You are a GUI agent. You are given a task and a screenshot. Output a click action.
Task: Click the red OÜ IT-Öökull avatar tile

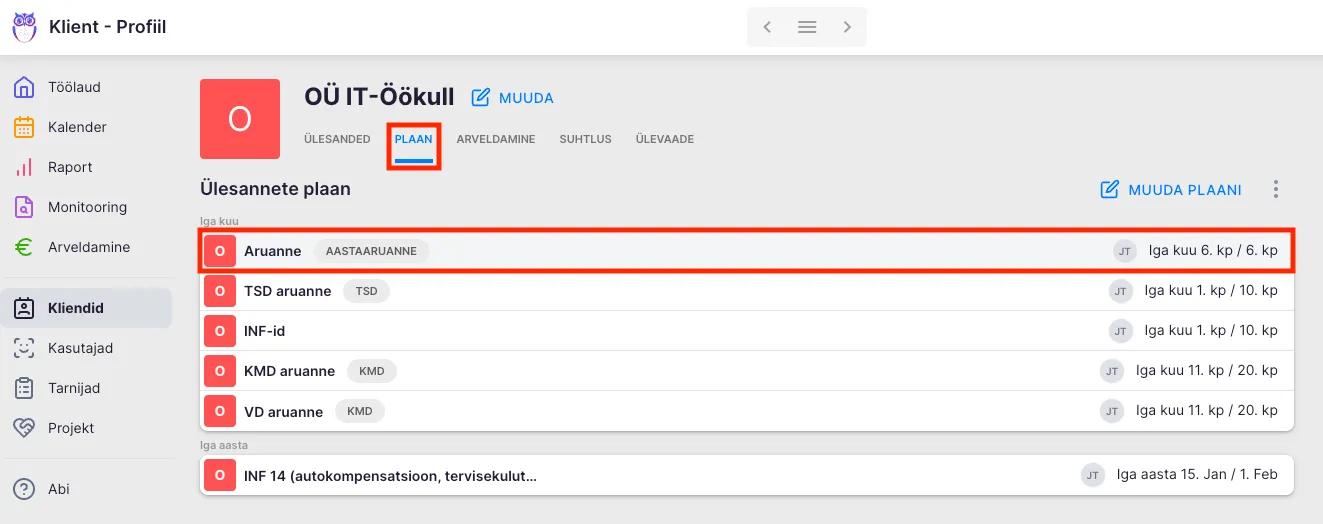click(240, 119)
